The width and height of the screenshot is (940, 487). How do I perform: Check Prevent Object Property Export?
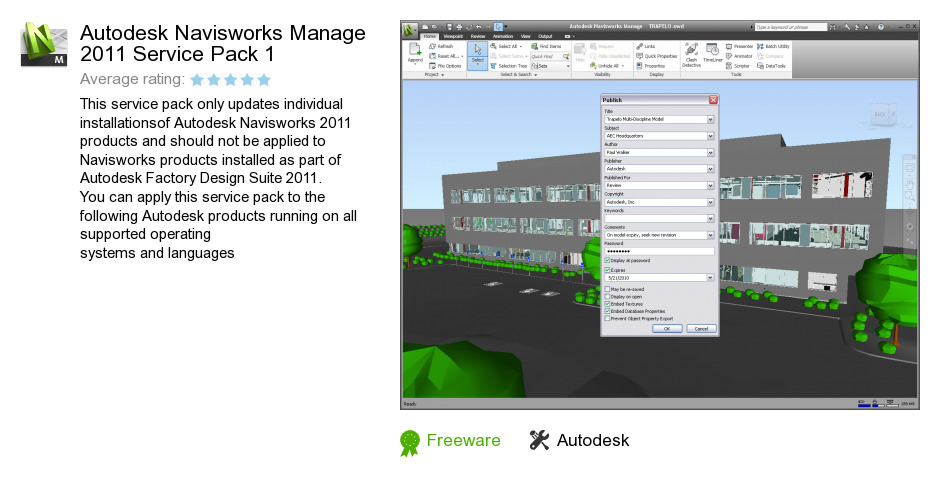(607, 318)
